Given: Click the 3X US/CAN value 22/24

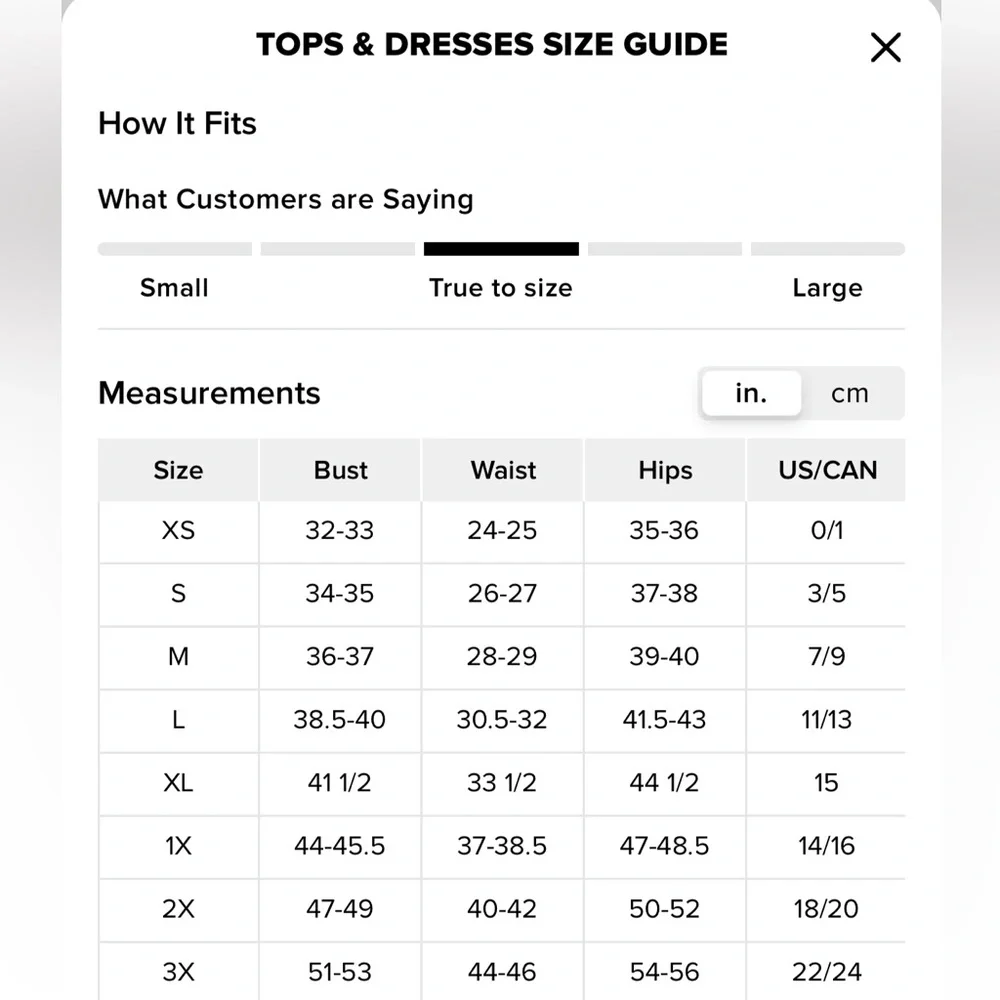Looking at the screenshot, I should [827, 971].
